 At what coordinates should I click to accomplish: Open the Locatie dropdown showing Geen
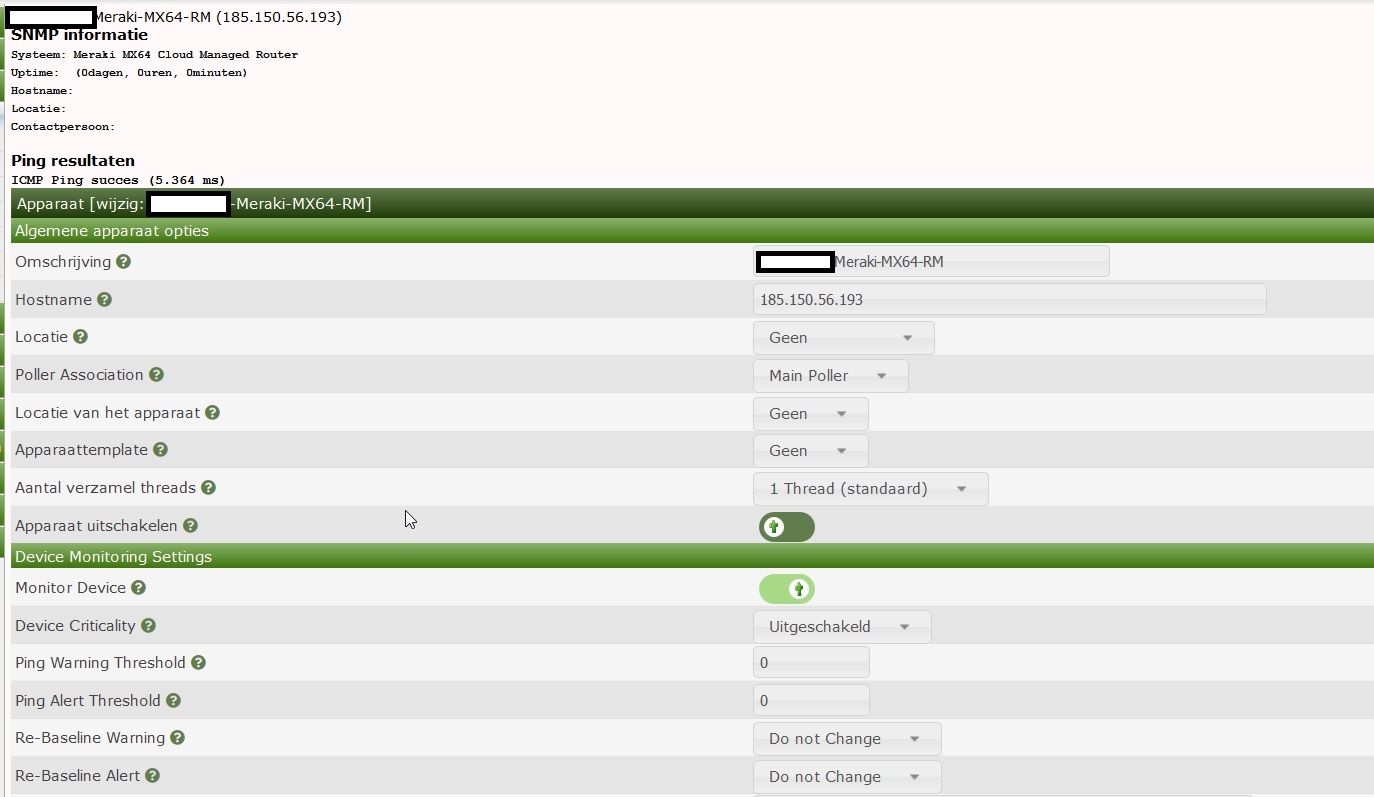tap(843, 338)
